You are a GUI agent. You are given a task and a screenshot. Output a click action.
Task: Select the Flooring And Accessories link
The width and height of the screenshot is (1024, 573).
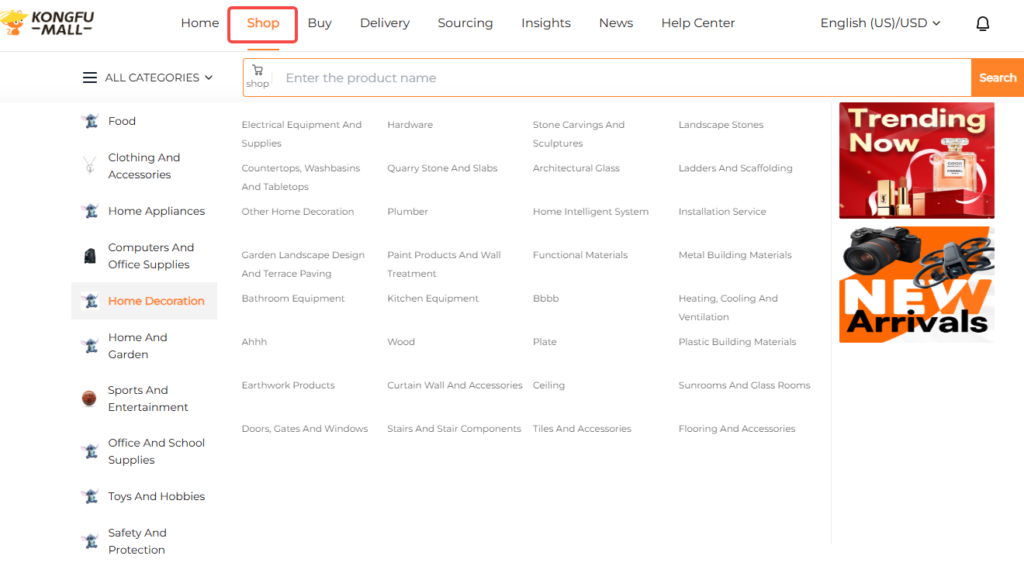(x=737, y=429)
